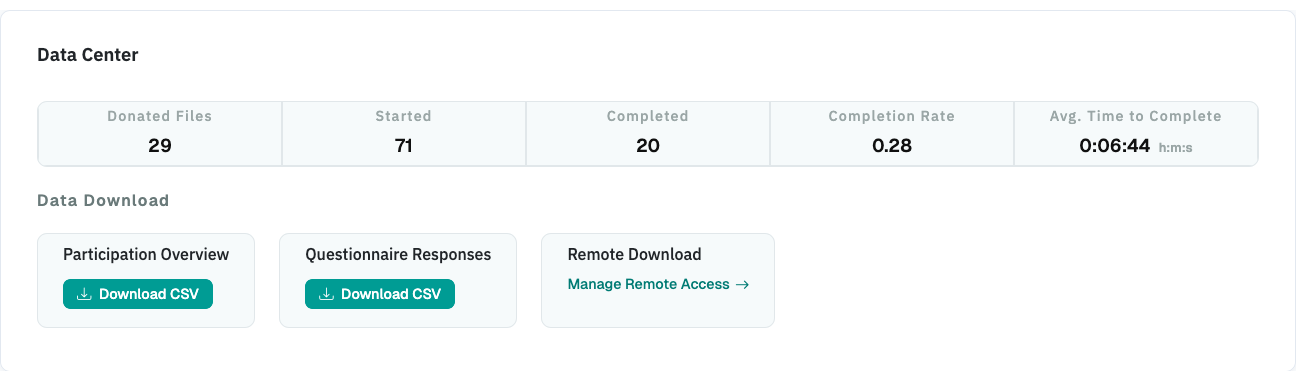Click the Remote Download card title
The height and width of the screenshot is (391, 1296).
point(634,254)
